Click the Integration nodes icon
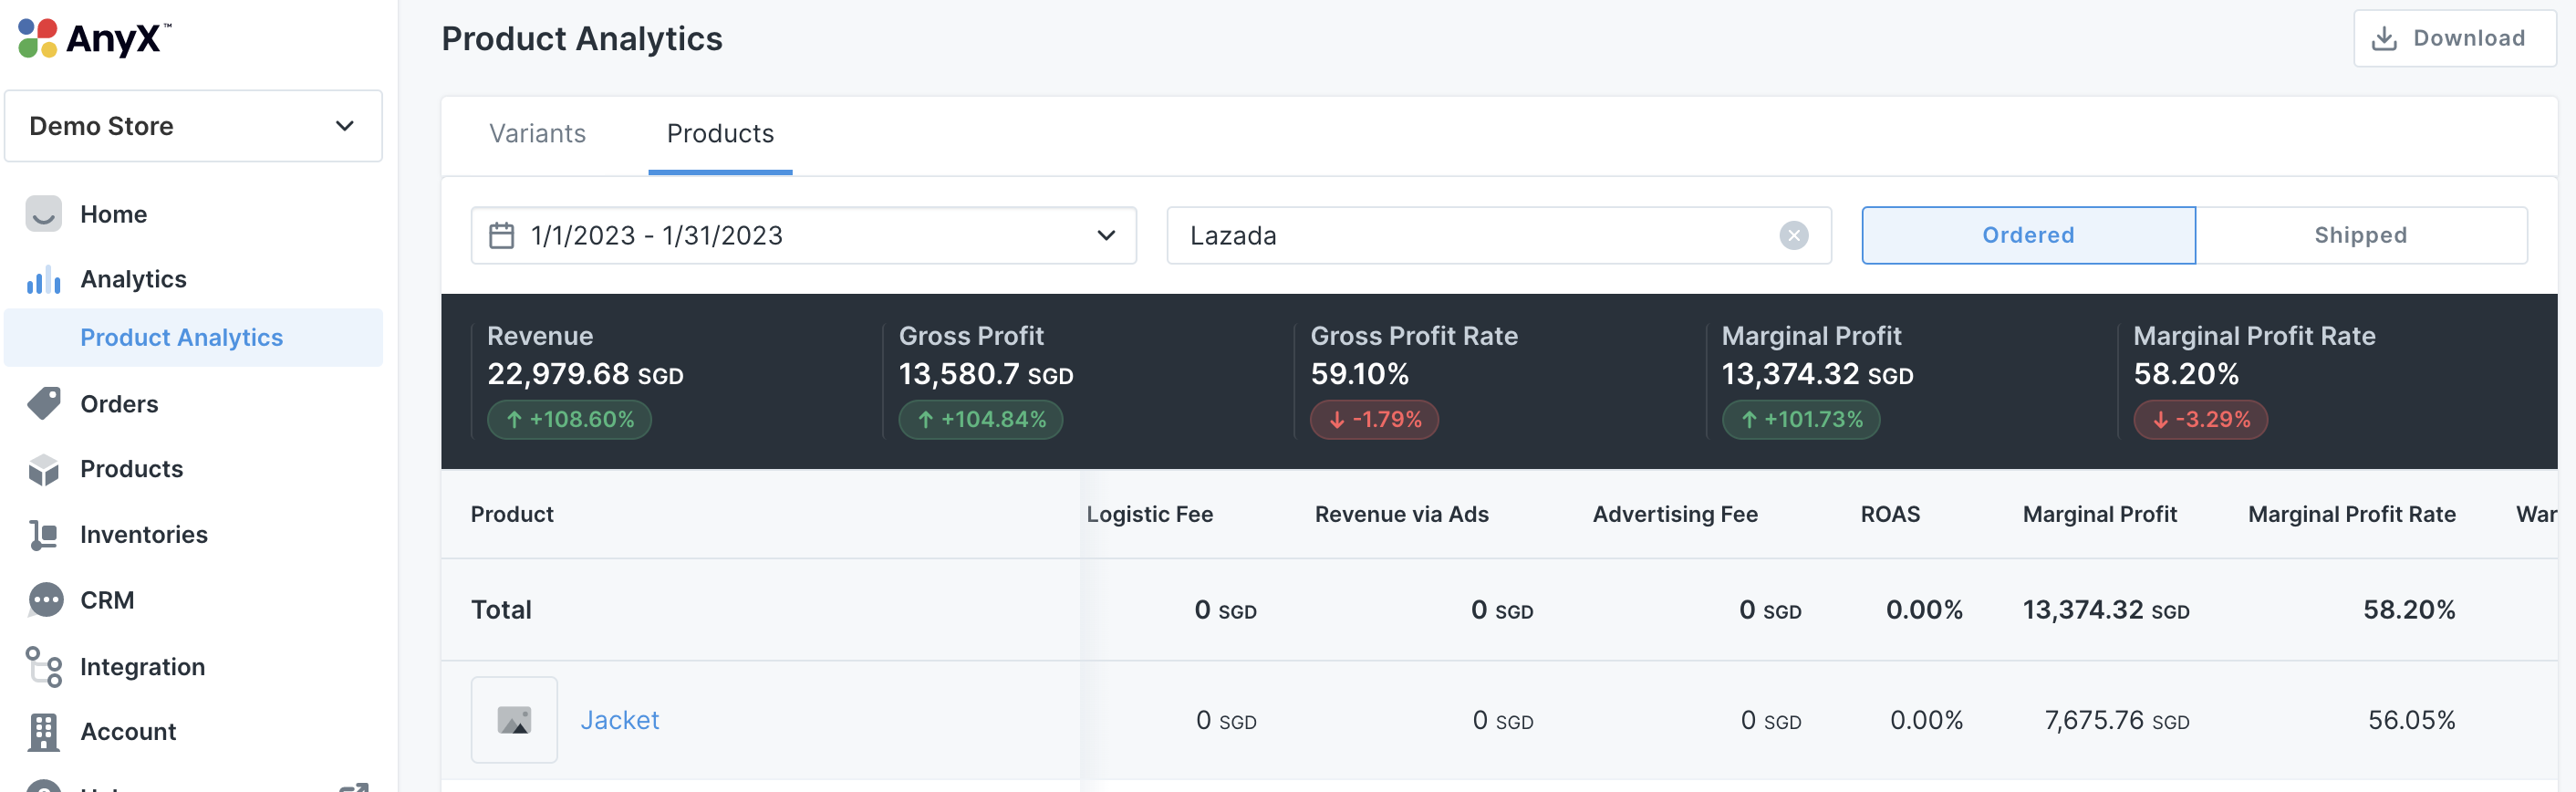Screen dimensions: 2576x792 44,667
